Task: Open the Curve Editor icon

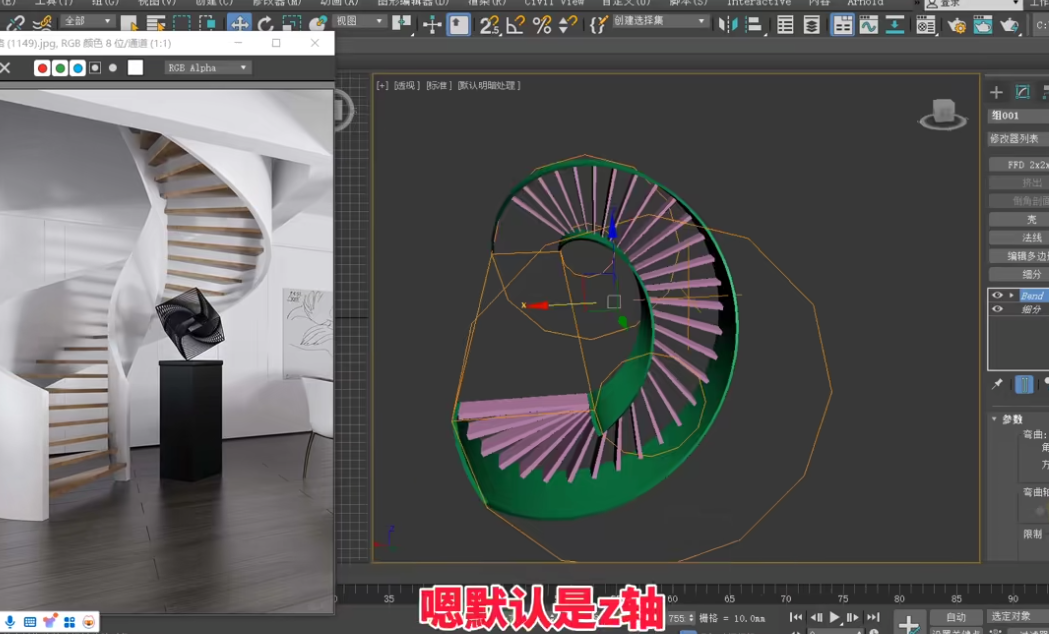Action: pyautogui.click(x=869, y=25)
